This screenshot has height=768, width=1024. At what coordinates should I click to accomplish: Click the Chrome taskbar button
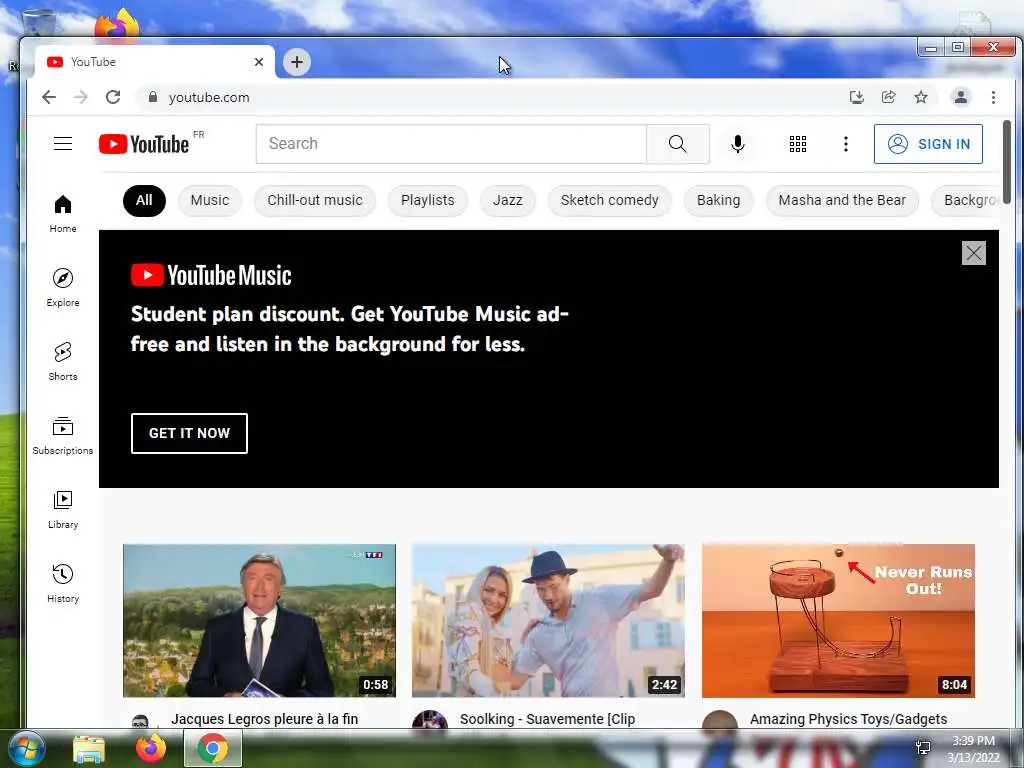tap(213, 748)
